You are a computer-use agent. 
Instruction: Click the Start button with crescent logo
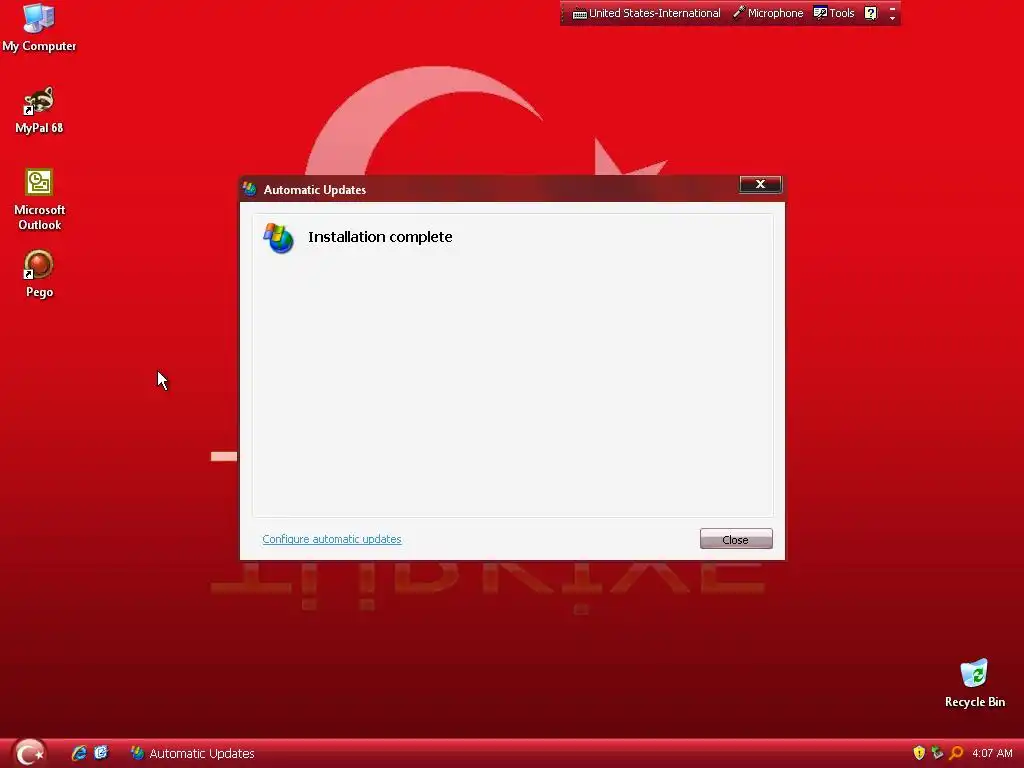point(29,753)
